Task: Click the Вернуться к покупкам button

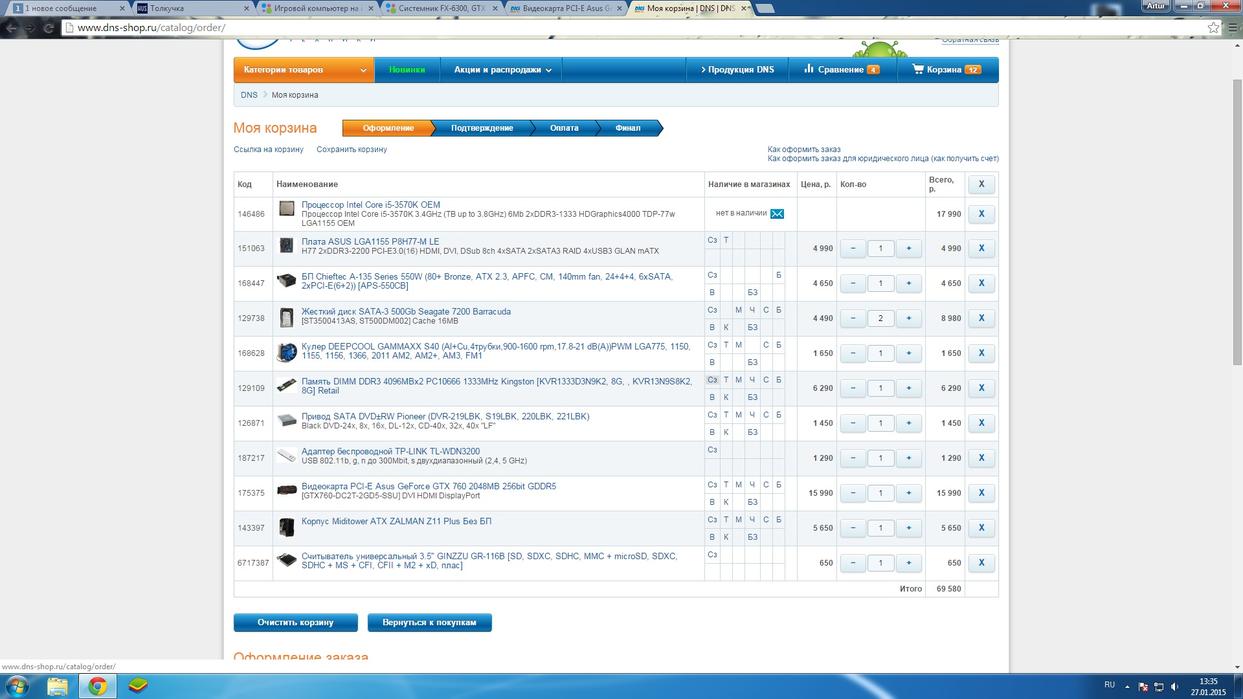Action: [430, 622]
